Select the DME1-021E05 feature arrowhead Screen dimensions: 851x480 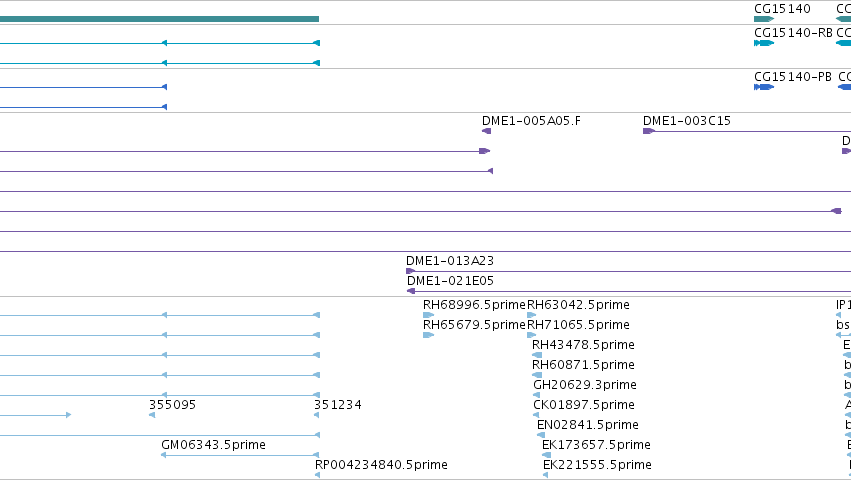(411, 291)
